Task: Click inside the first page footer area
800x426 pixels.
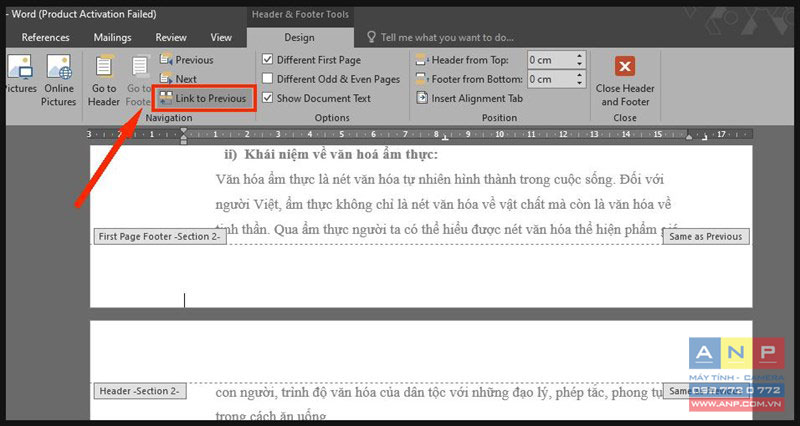Action: (421, 275)
